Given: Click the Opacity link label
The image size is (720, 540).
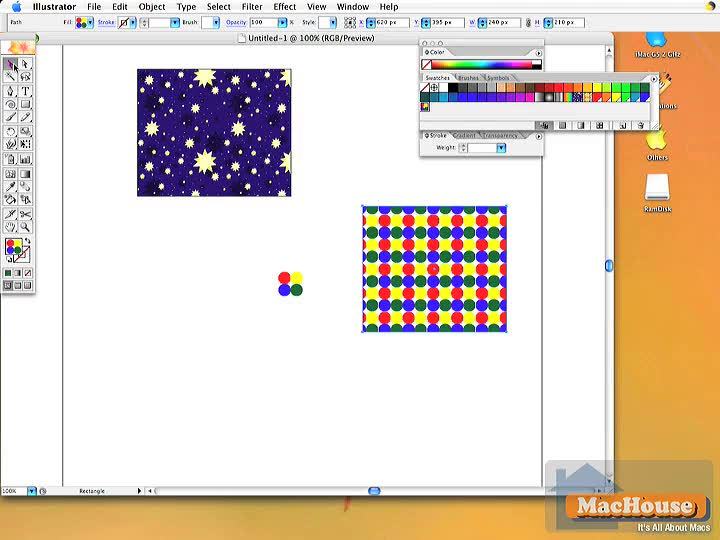Looking at the screenshot, I should coord(235,22).
